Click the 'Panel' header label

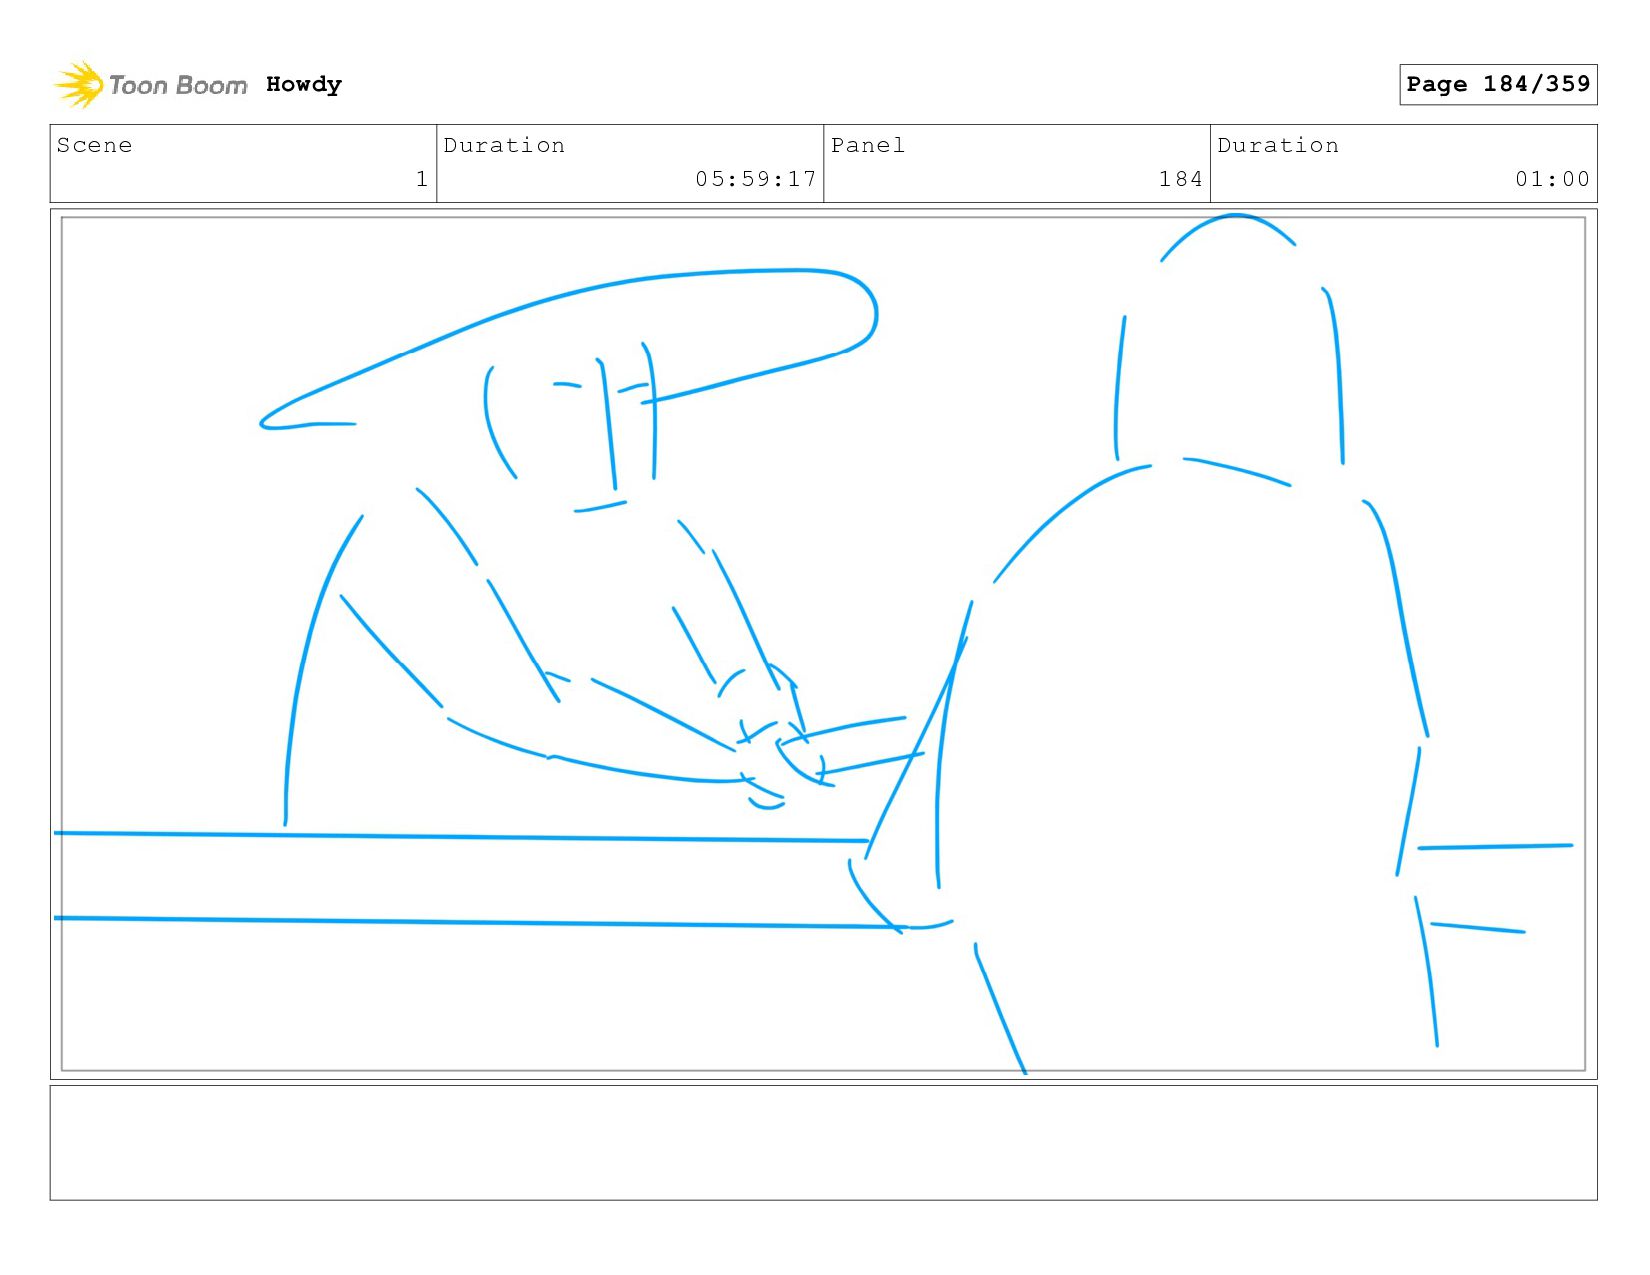[x=868, y=145]
